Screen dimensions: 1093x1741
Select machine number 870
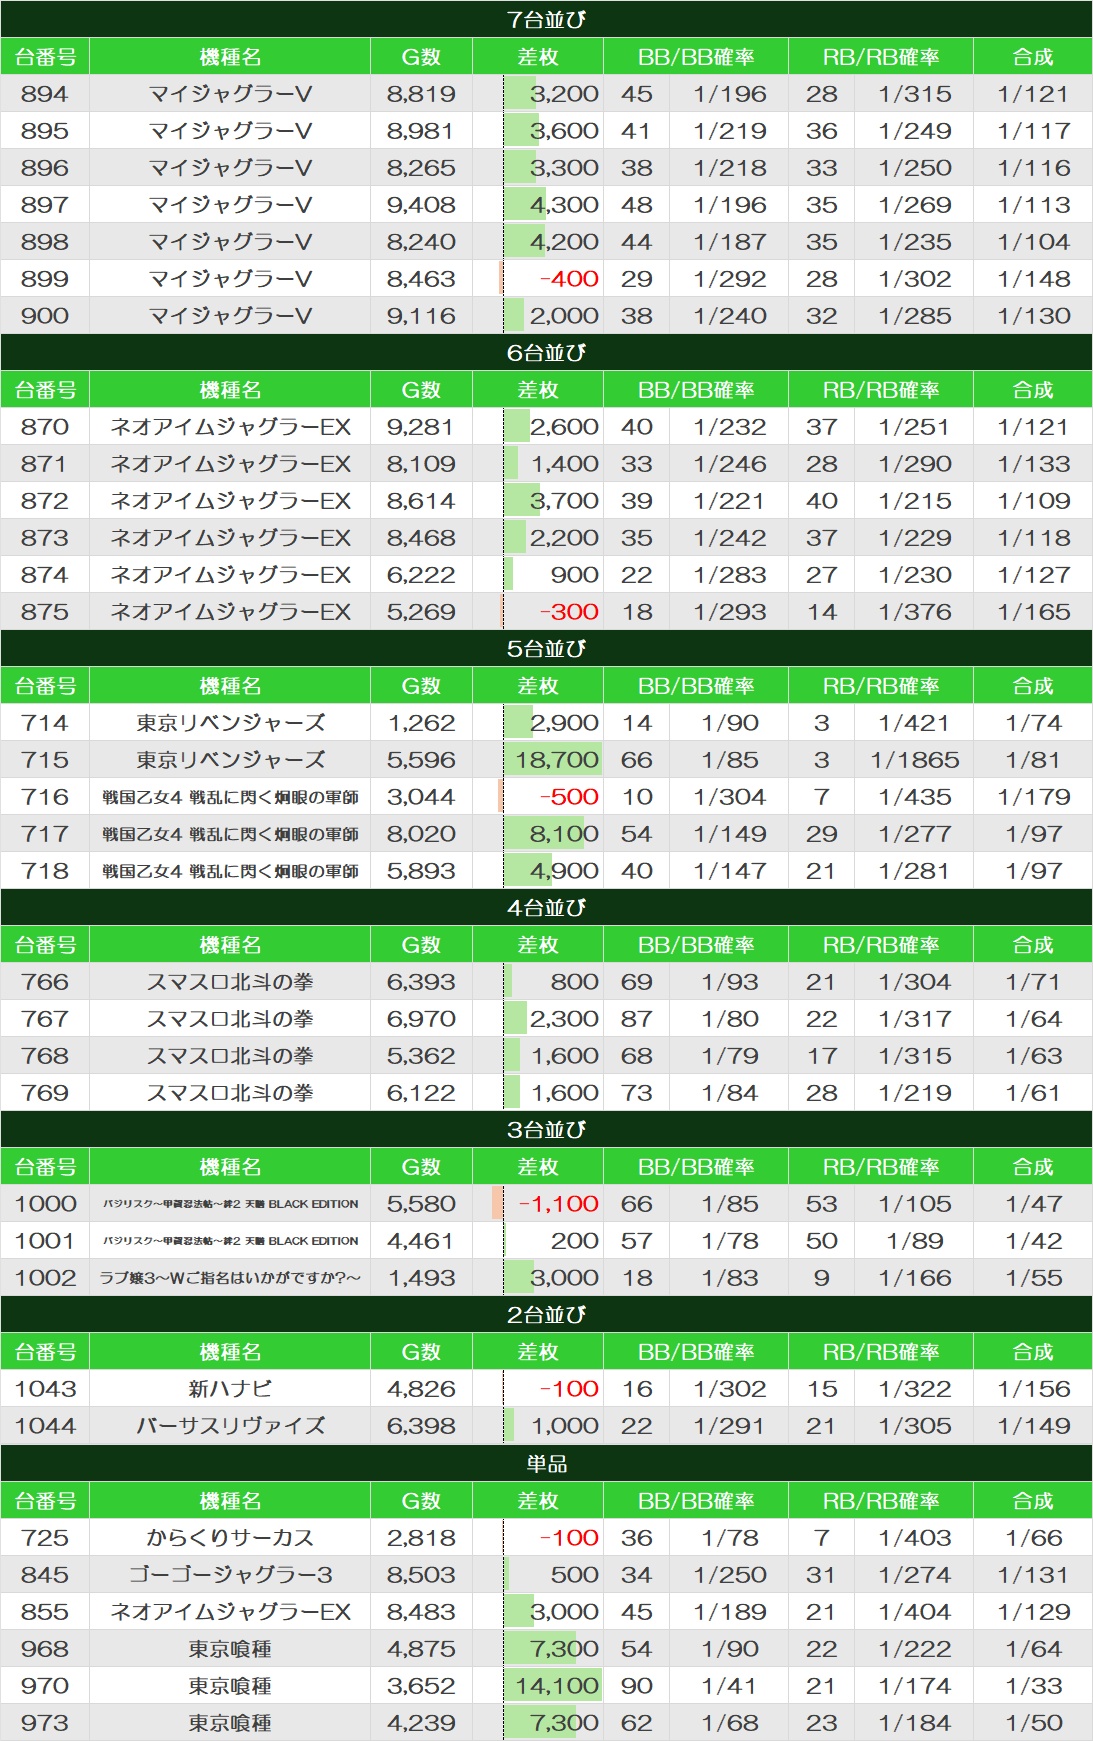click(45, 427)
